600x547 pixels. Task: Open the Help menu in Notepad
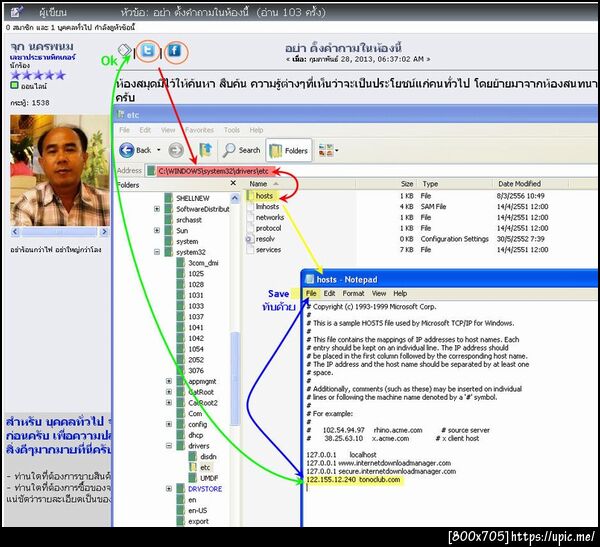pyautogui.click(x=400, y=294)
